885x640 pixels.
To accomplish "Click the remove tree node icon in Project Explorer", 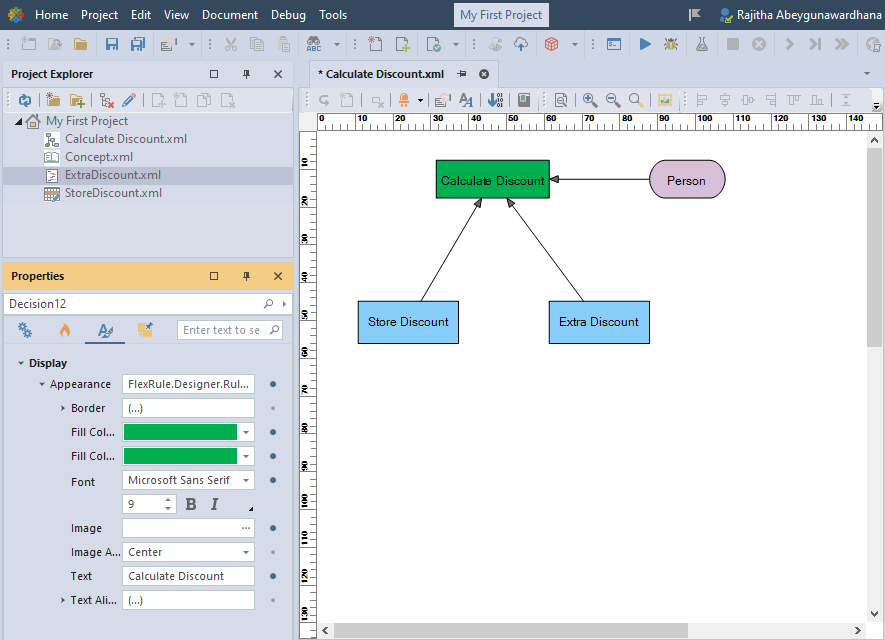I will point(107,100).
